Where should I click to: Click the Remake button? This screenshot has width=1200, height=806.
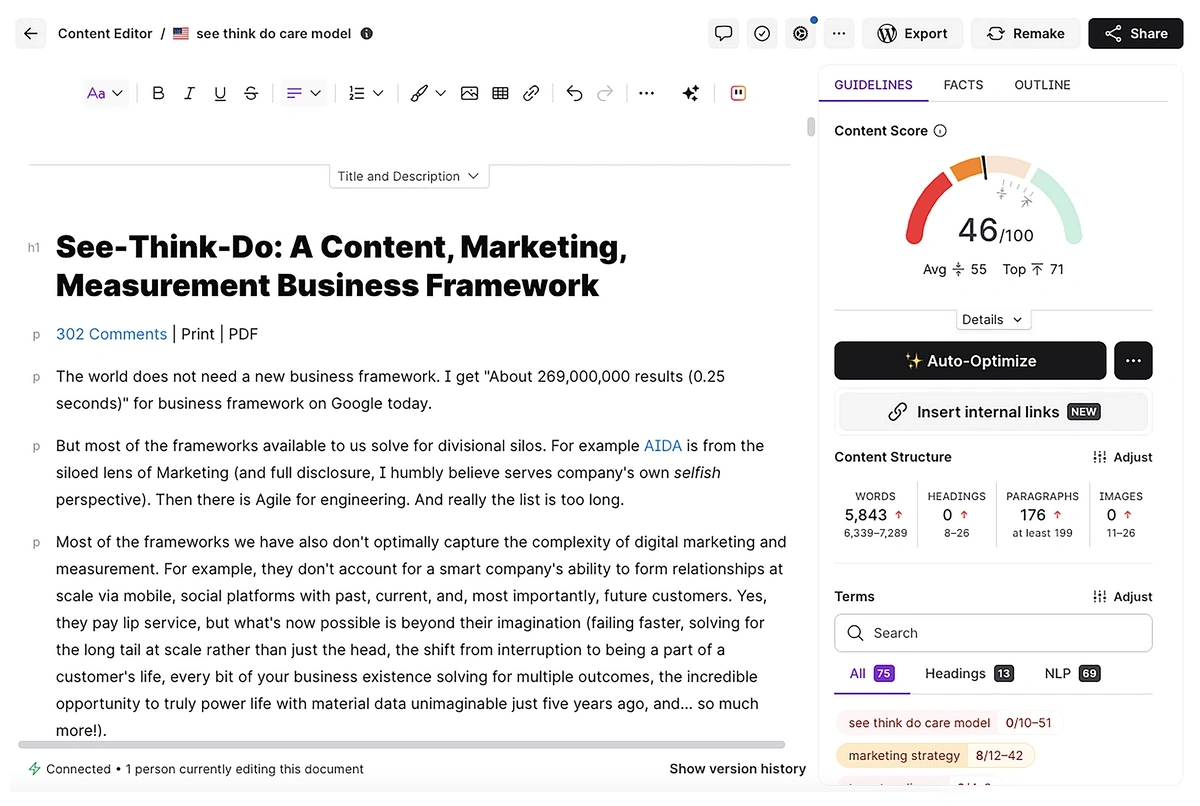click(1025, 33)
